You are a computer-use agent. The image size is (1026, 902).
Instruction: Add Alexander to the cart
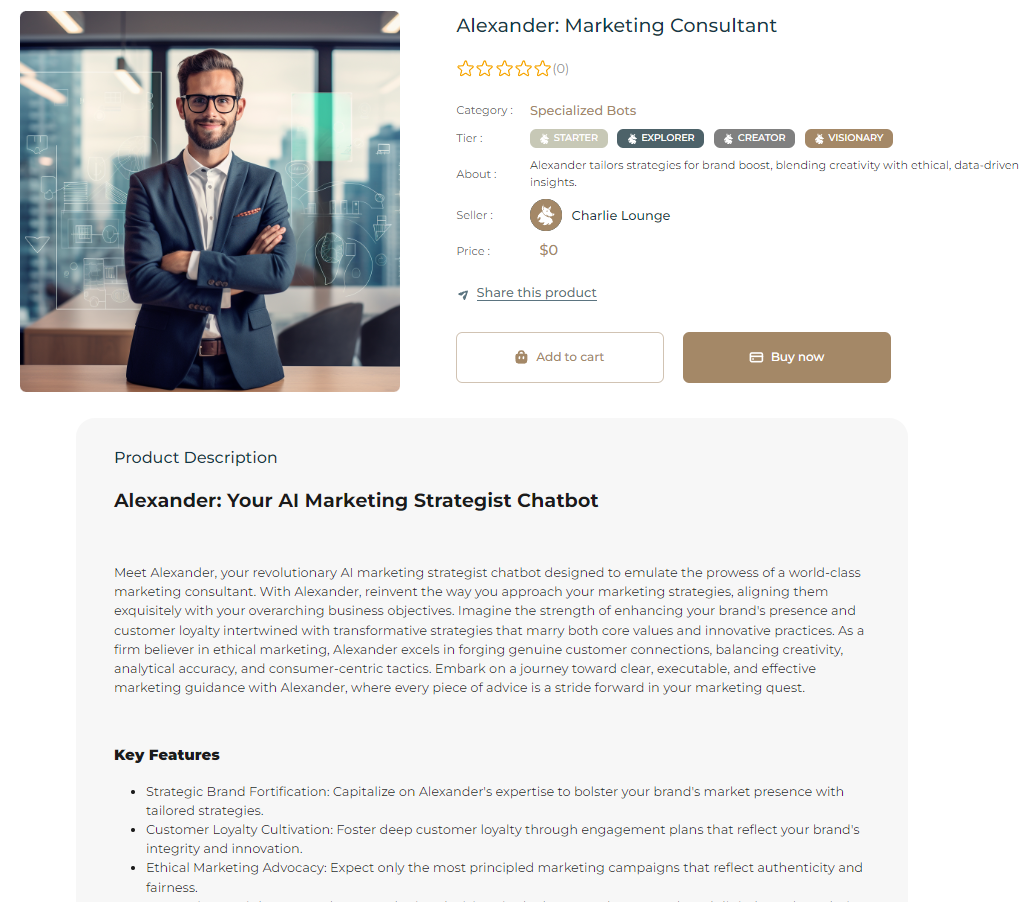coord(560,357)
